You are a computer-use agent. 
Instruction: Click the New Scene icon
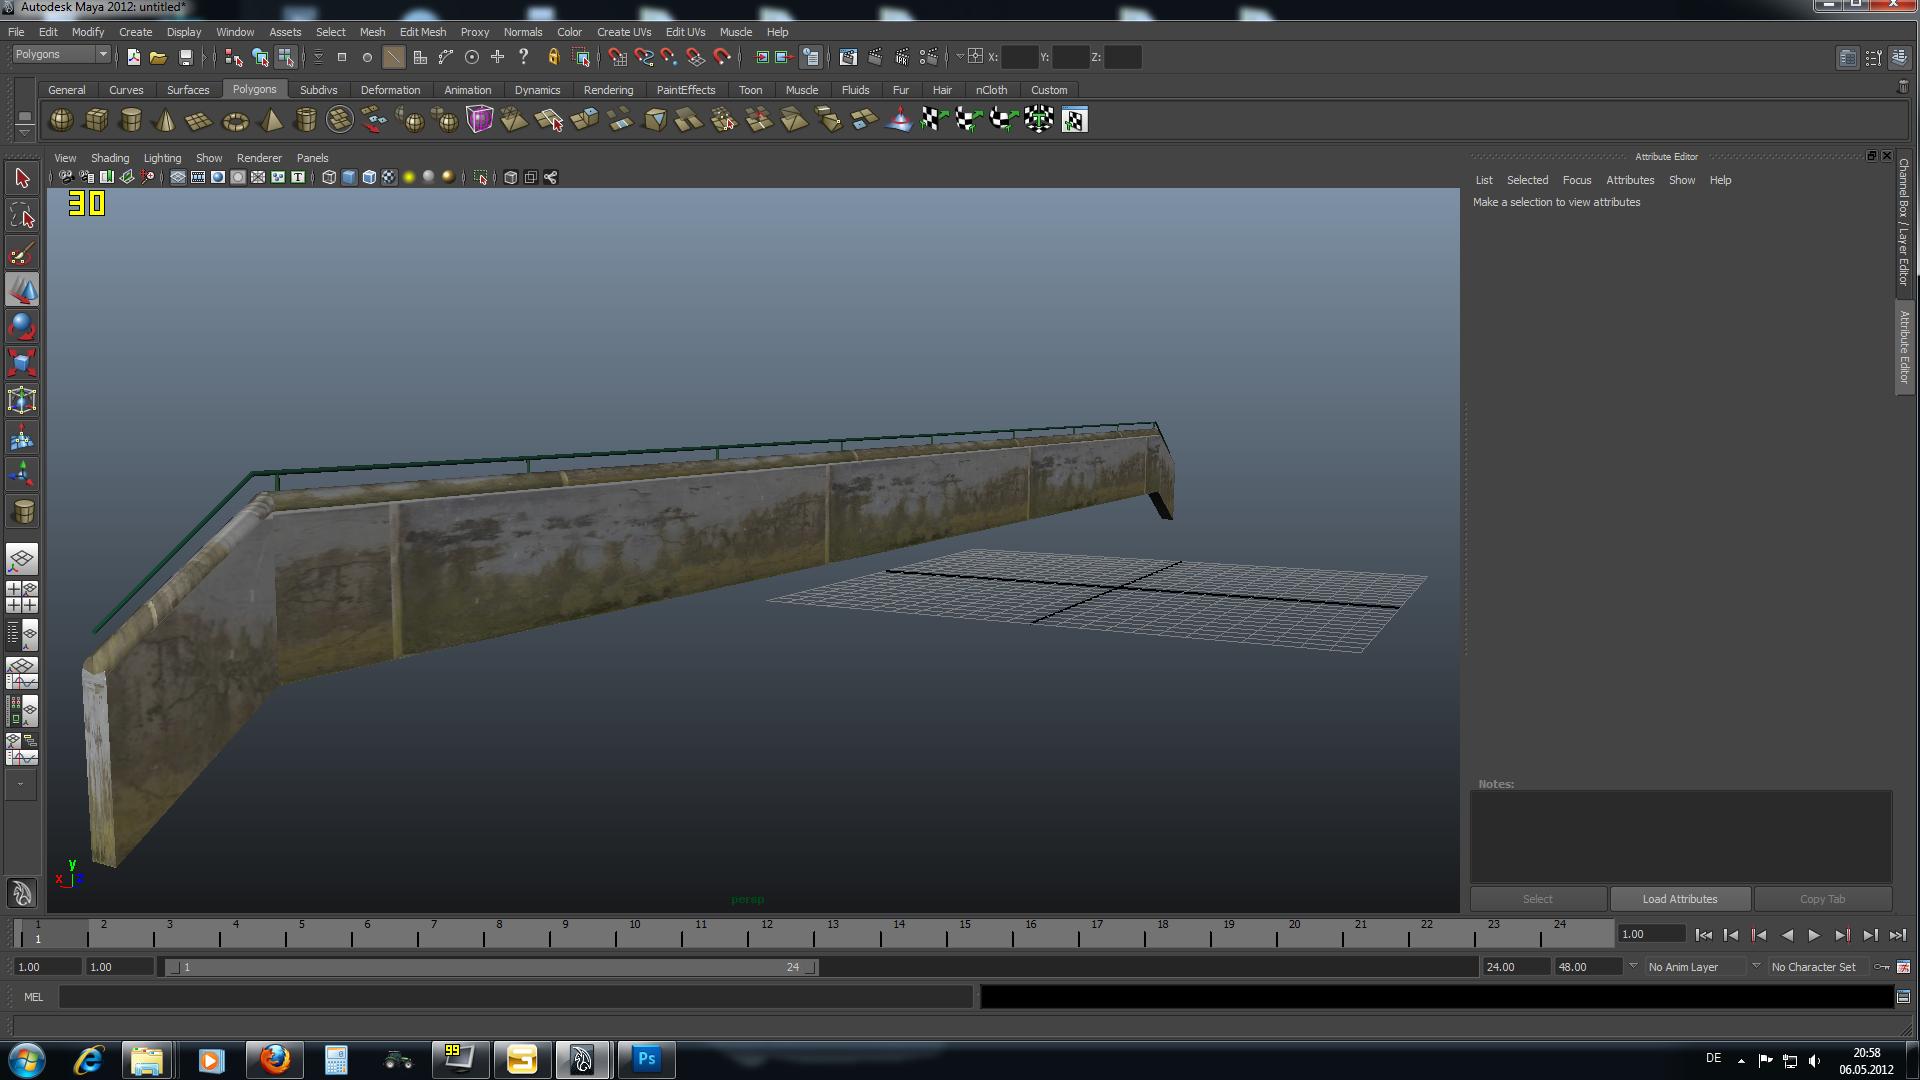click(x=133, y=57)
